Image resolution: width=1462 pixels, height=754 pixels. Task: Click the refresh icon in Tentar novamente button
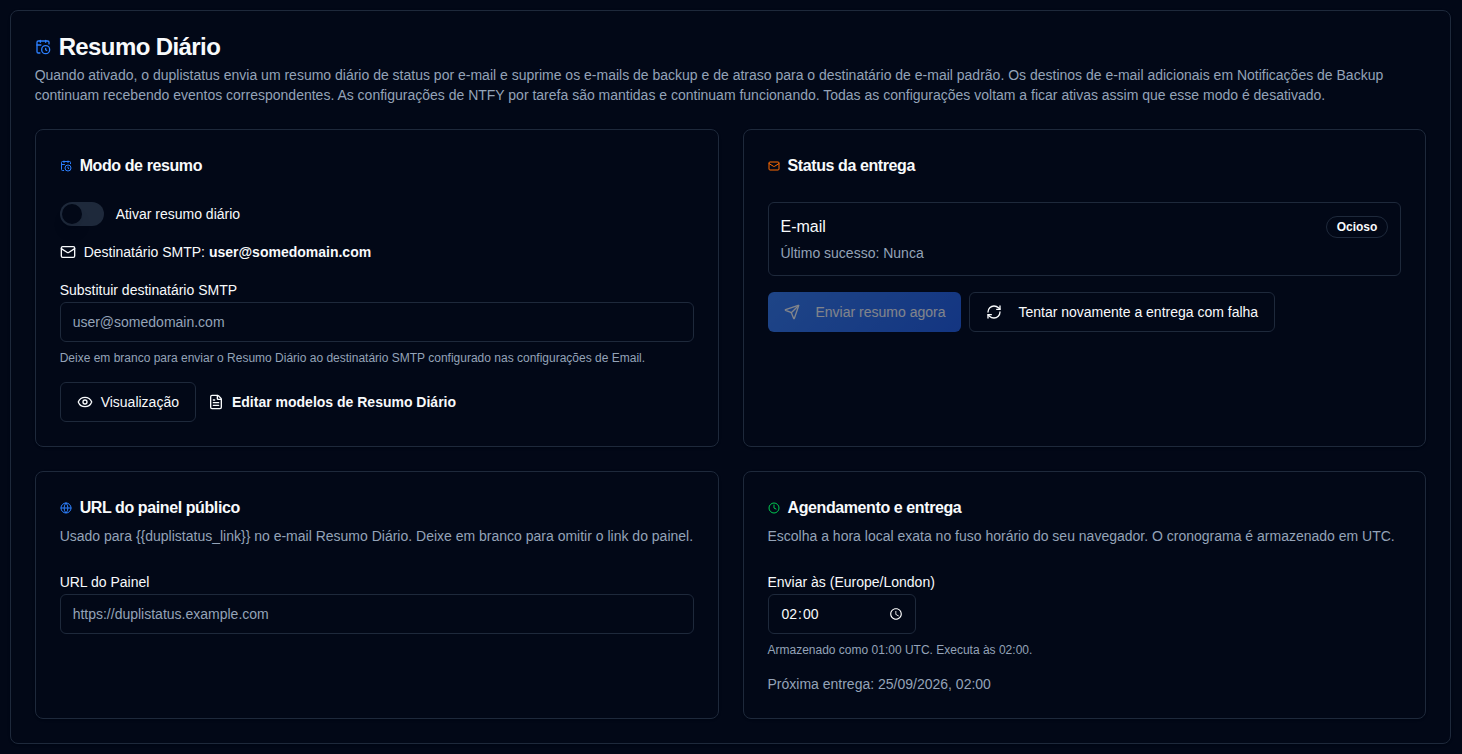point(994,312)
